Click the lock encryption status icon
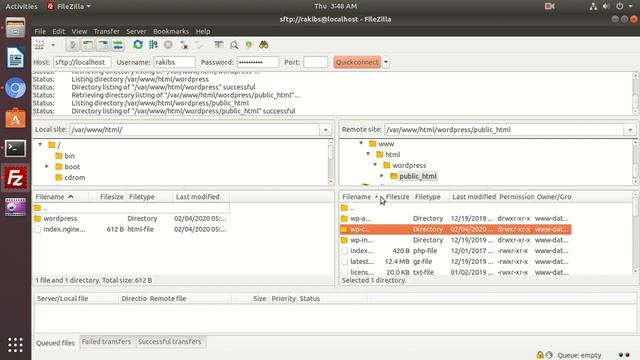640x360 pixels. click(x=540, y=355)
